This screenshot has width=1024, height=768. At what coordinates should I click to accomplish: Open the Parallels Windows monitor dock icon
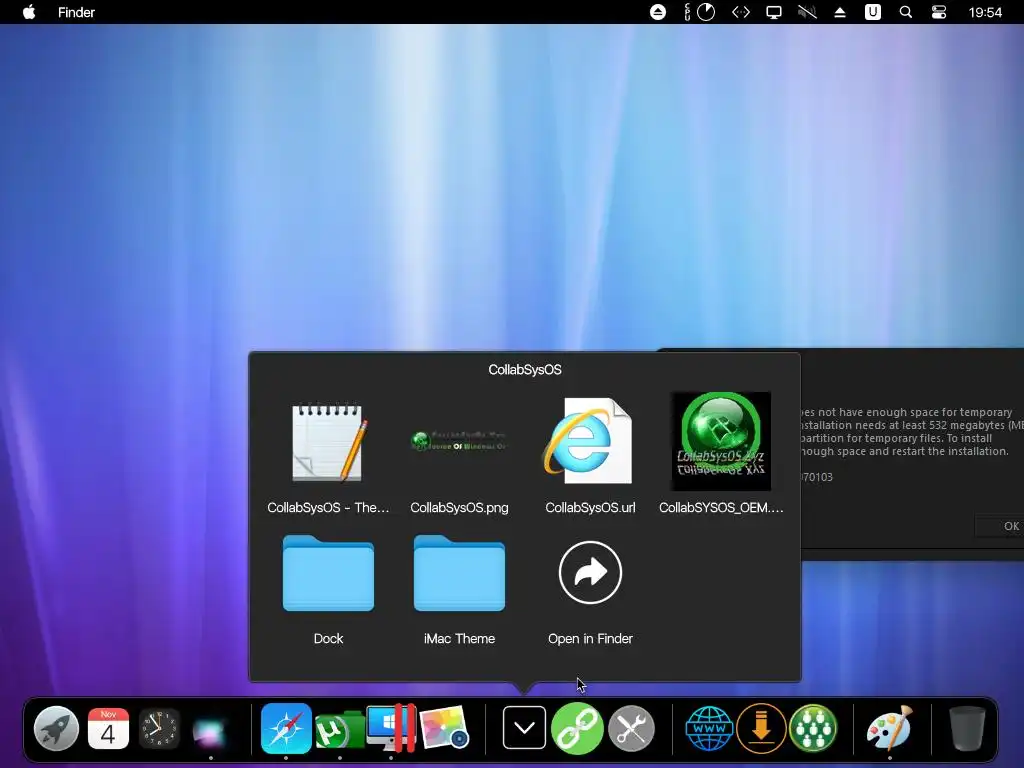tap(391, 728)
